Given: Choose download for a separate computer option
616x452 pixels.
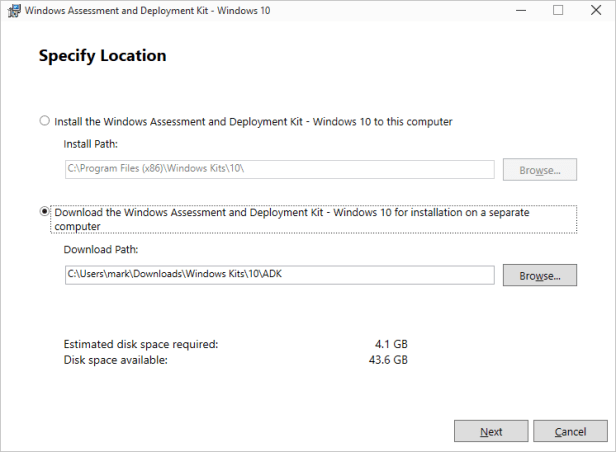Looking at the screenshot, I should [44, 212].
